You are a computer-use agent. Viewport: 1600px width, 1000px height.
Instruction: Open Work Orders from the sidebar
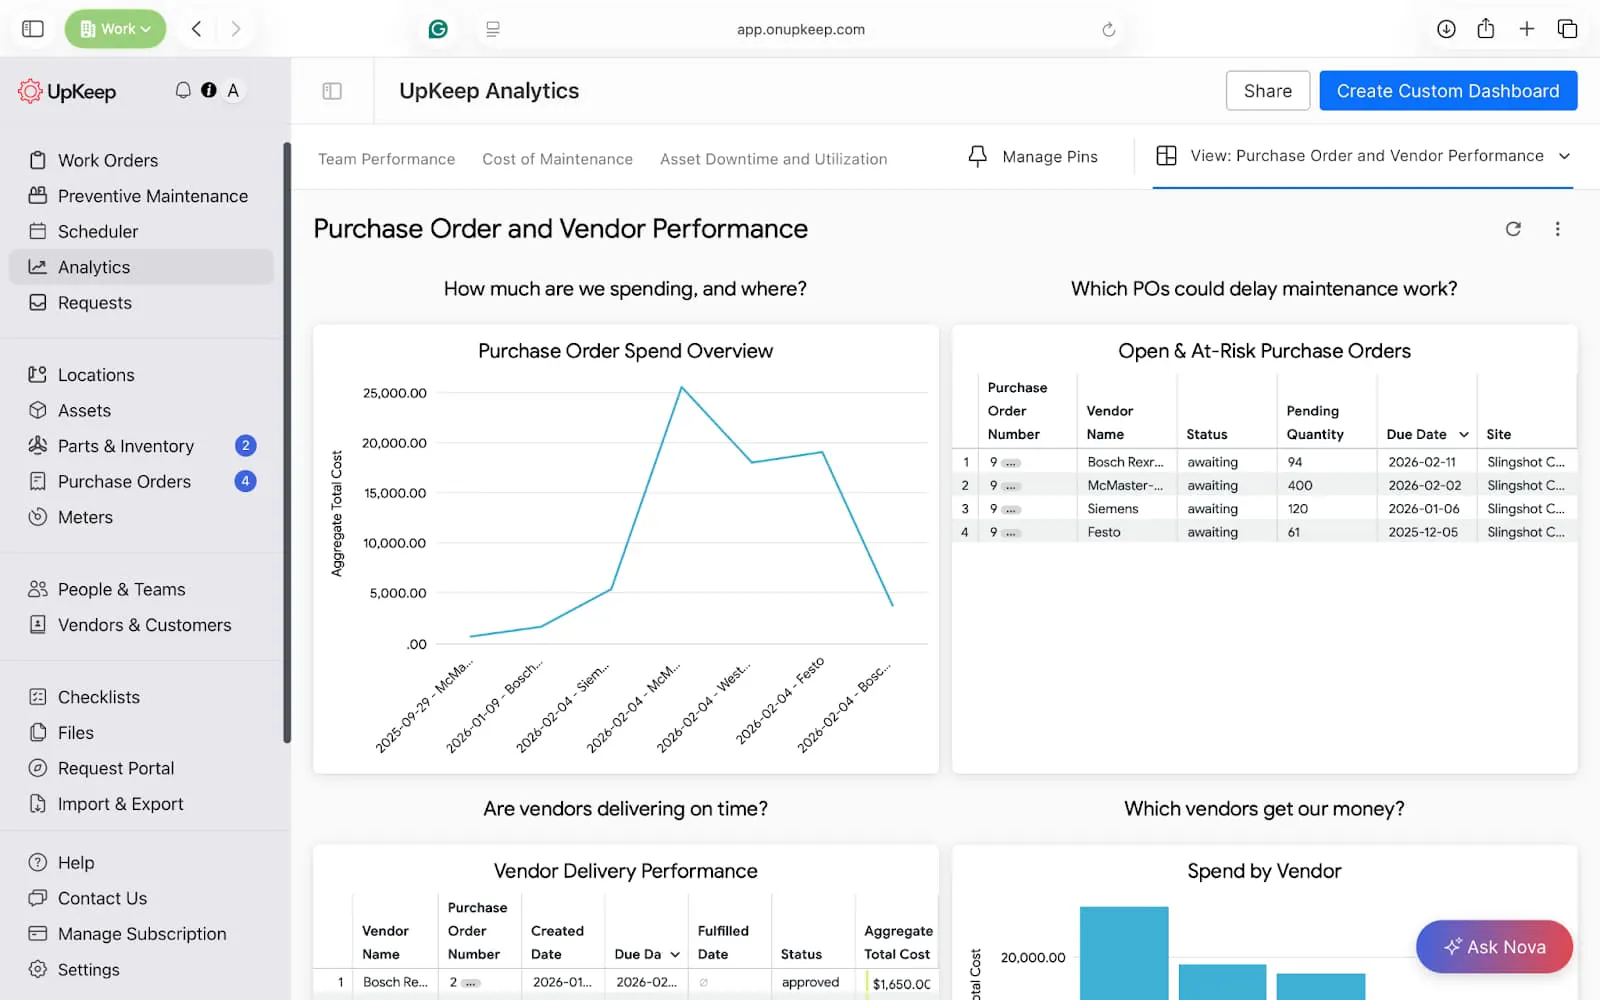click(x=108, y=160)
